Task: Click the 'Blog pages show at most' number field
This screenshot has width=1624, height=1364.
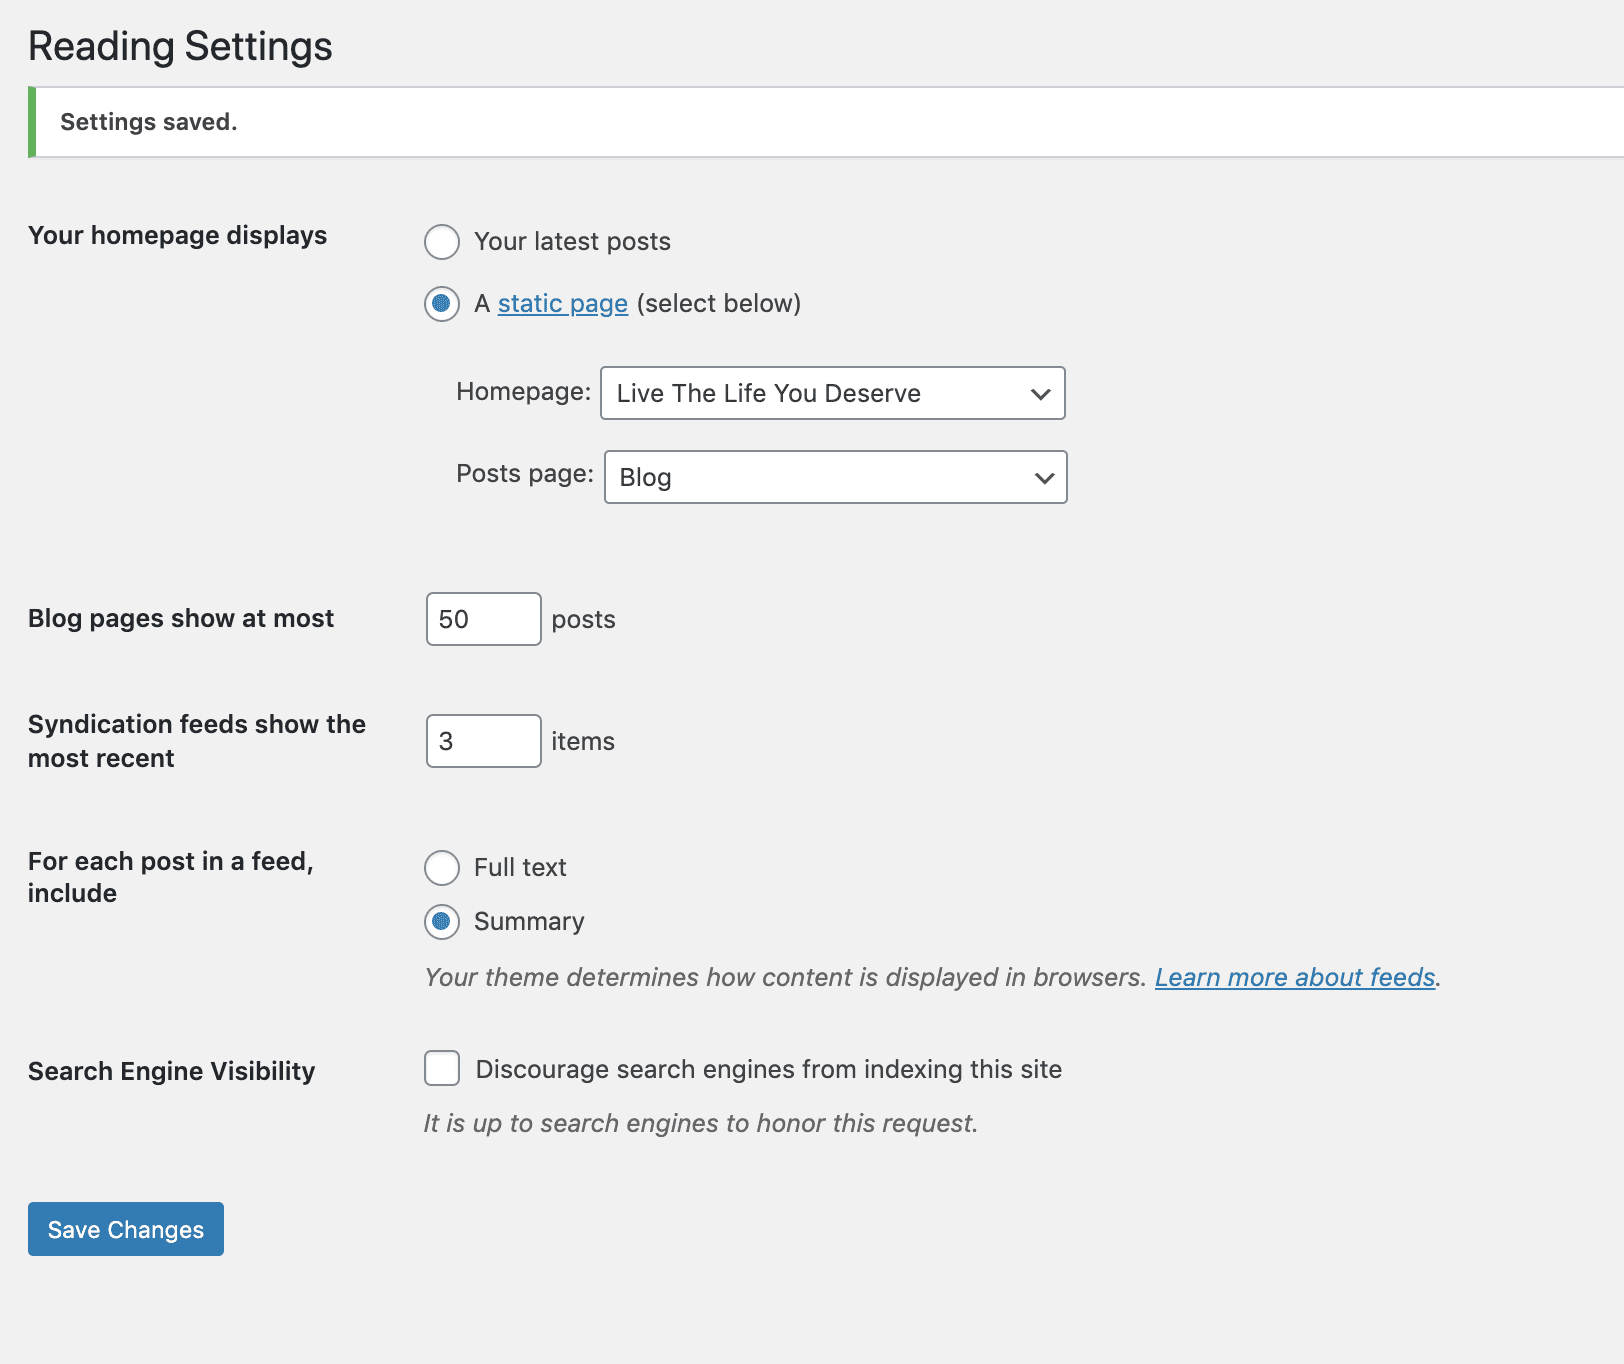Action: coord(484,619)
